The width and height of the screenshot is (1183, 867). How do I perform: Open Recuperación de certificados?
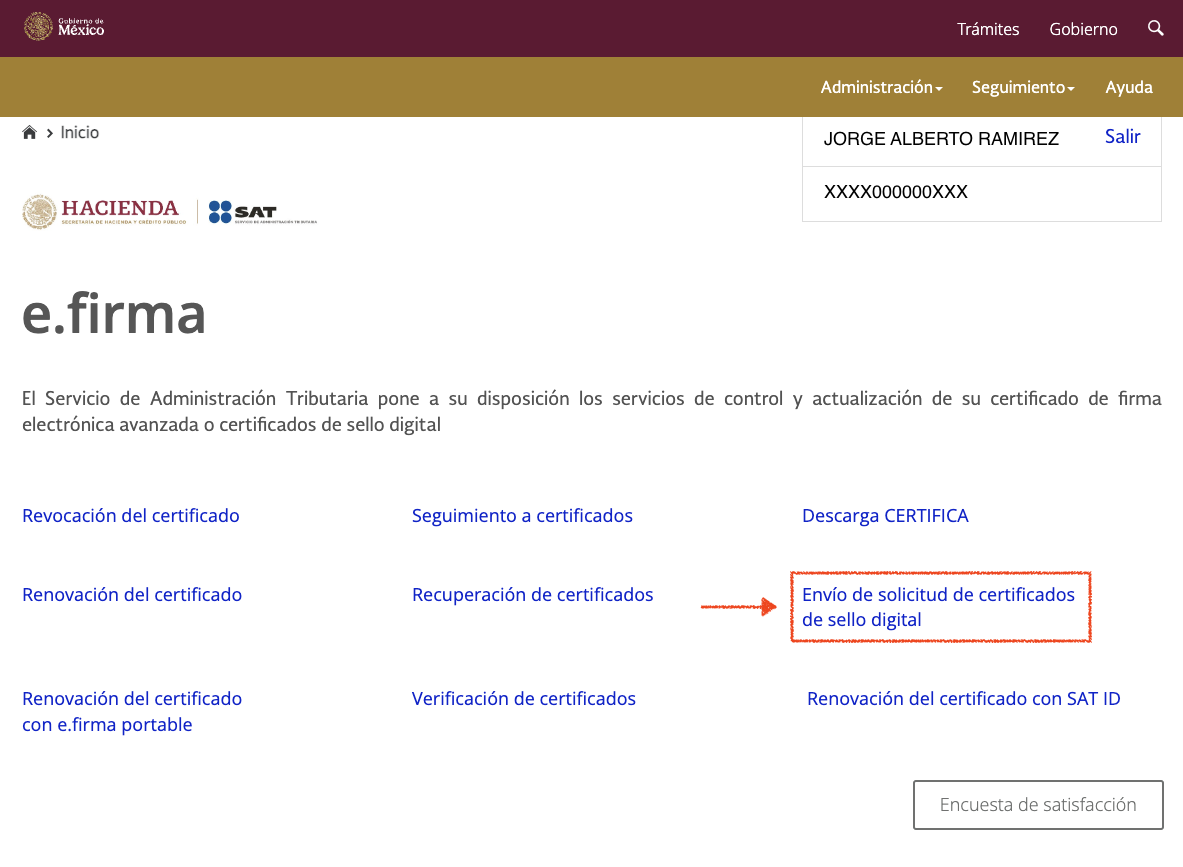532,595
